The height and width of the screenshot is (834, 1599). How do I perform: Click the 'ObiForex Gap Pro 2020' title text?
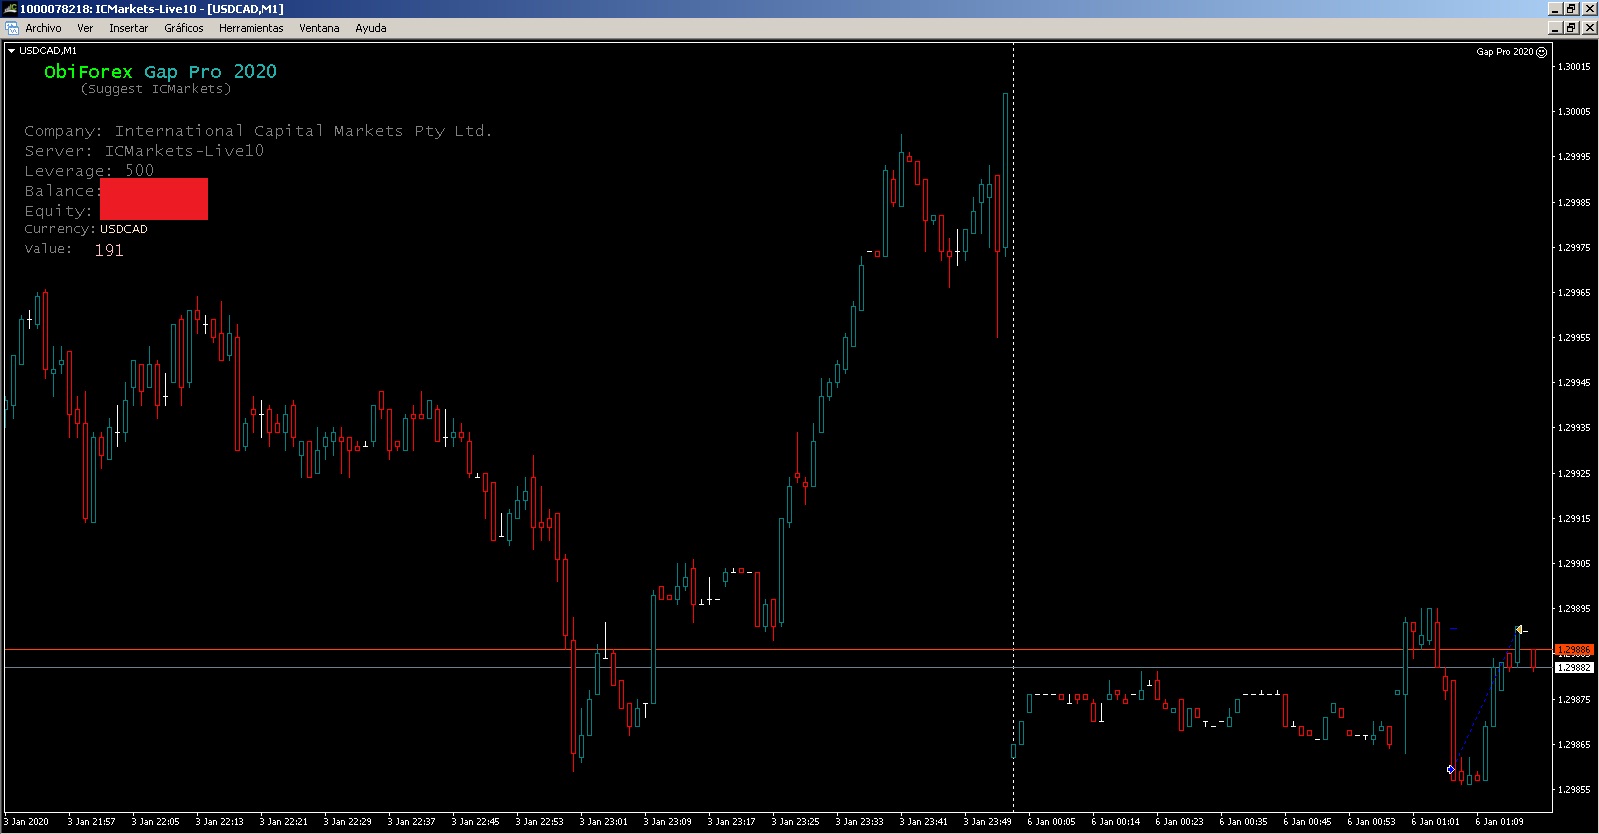160,71
